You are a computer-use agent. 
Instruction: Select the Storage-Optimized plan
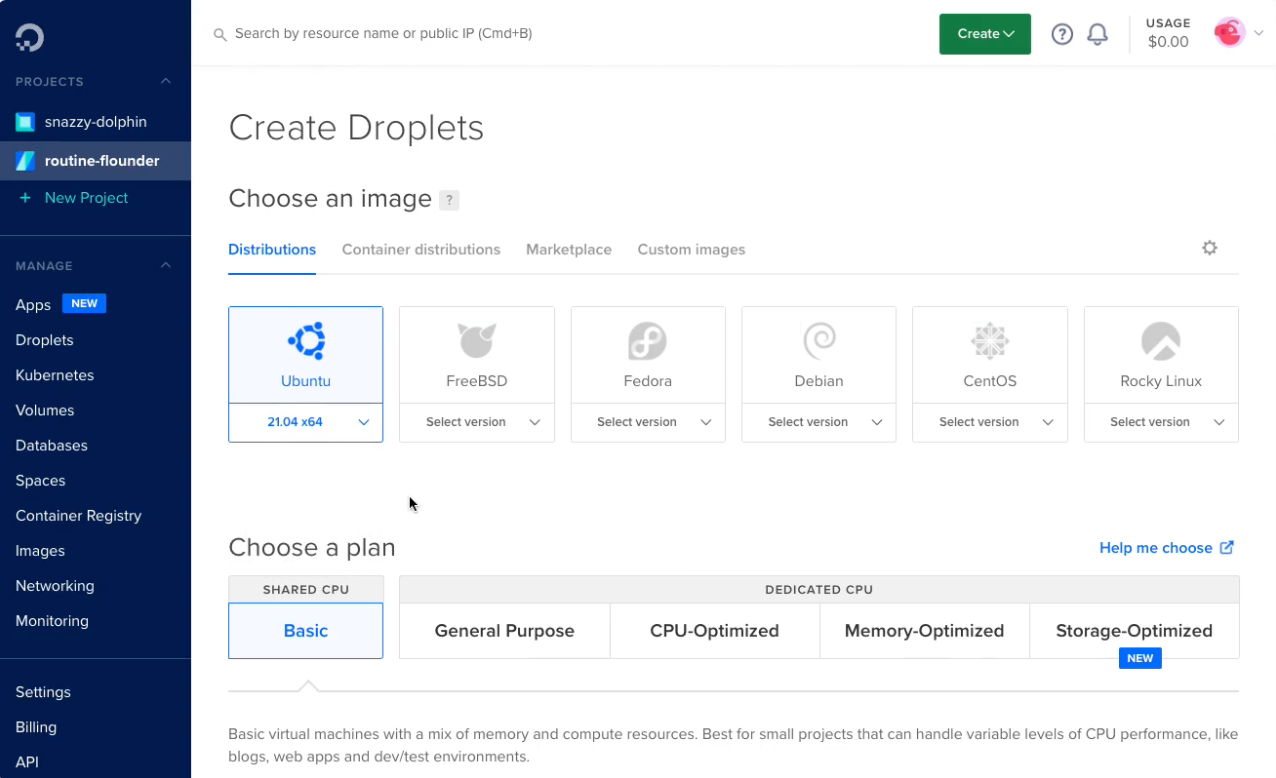tap(1134, 631)
